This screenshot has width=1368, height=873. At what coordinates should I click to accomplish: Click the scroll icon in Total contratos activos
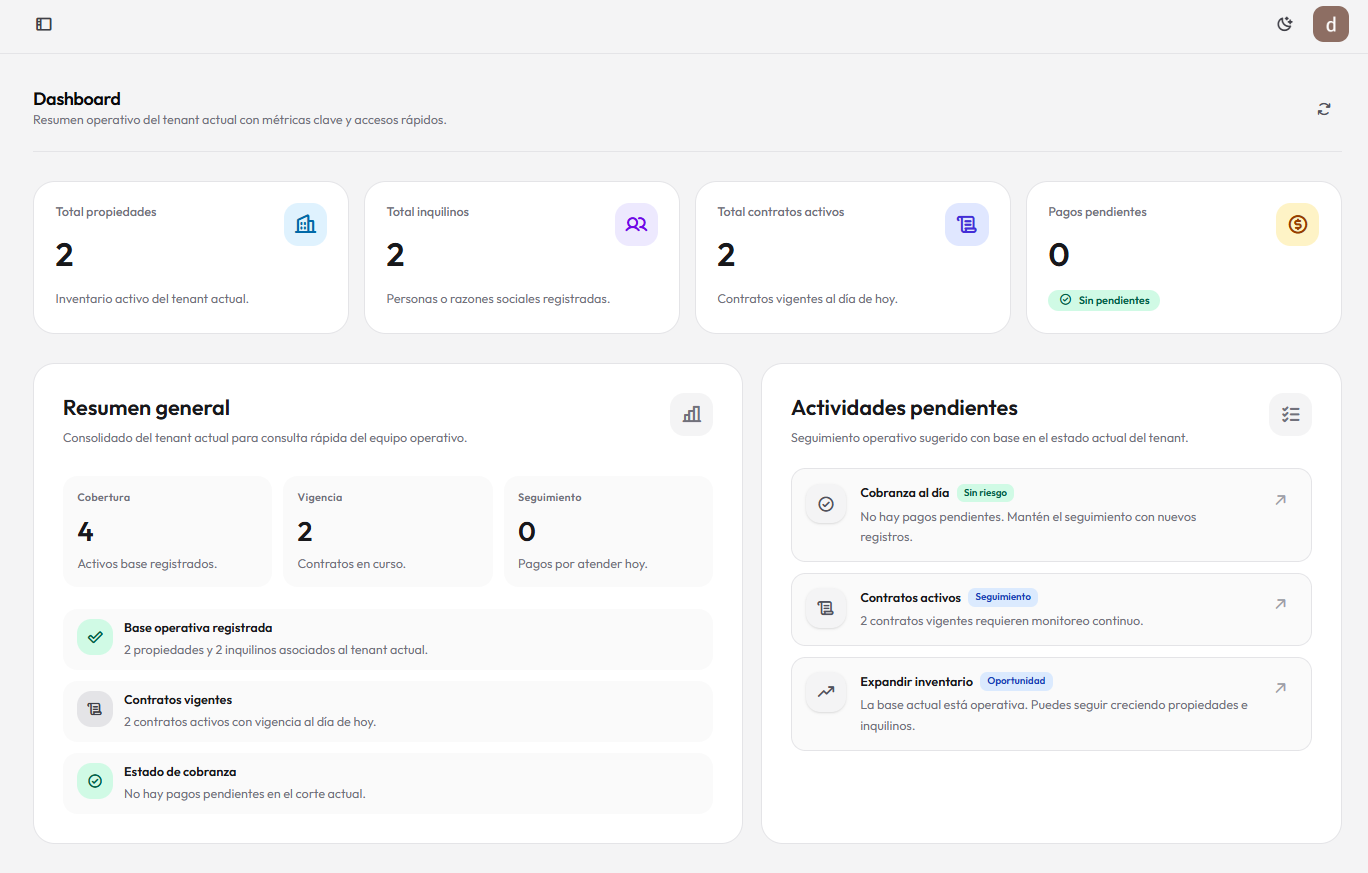coord(967,224)
